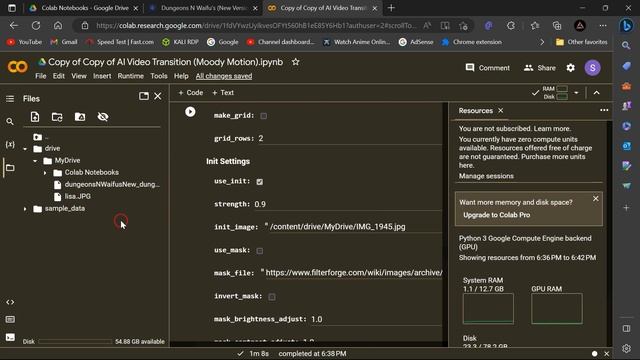Open the variables {x} panel
640x360 pixels.
[x=10, y=144]
